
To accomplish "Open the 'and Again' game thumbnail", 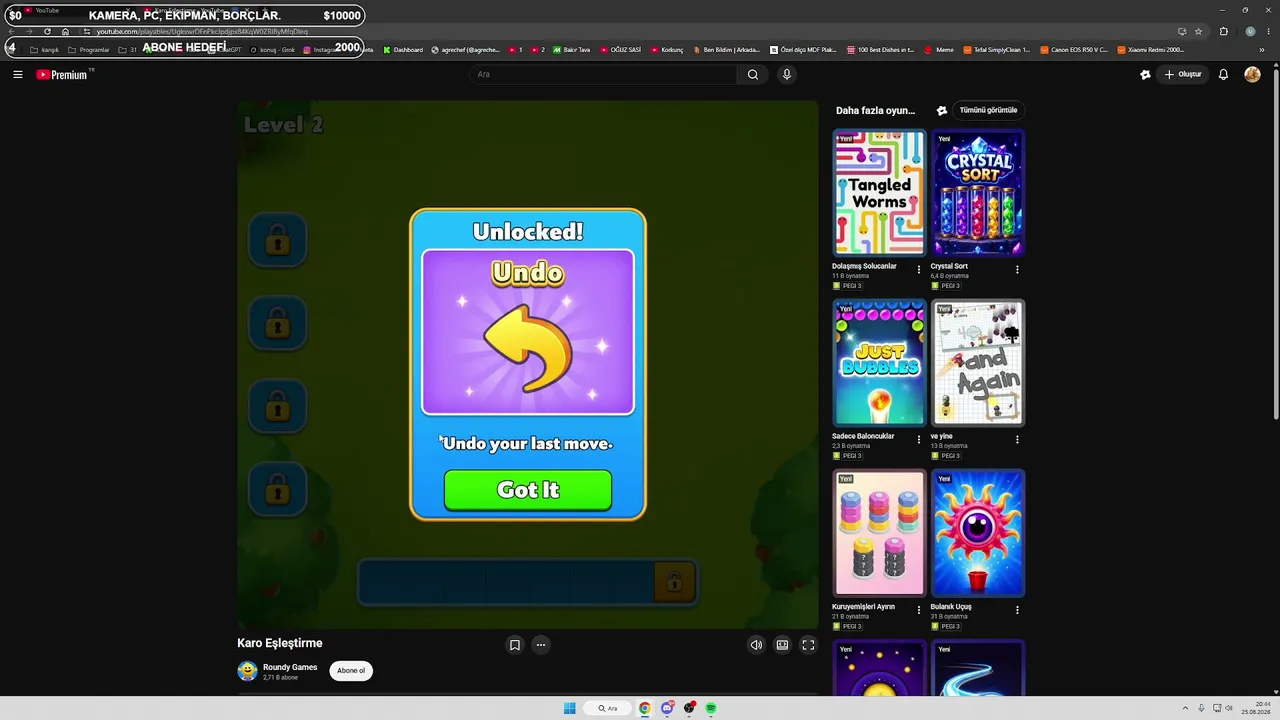I will pyautogui.click(x=978, y=362).
